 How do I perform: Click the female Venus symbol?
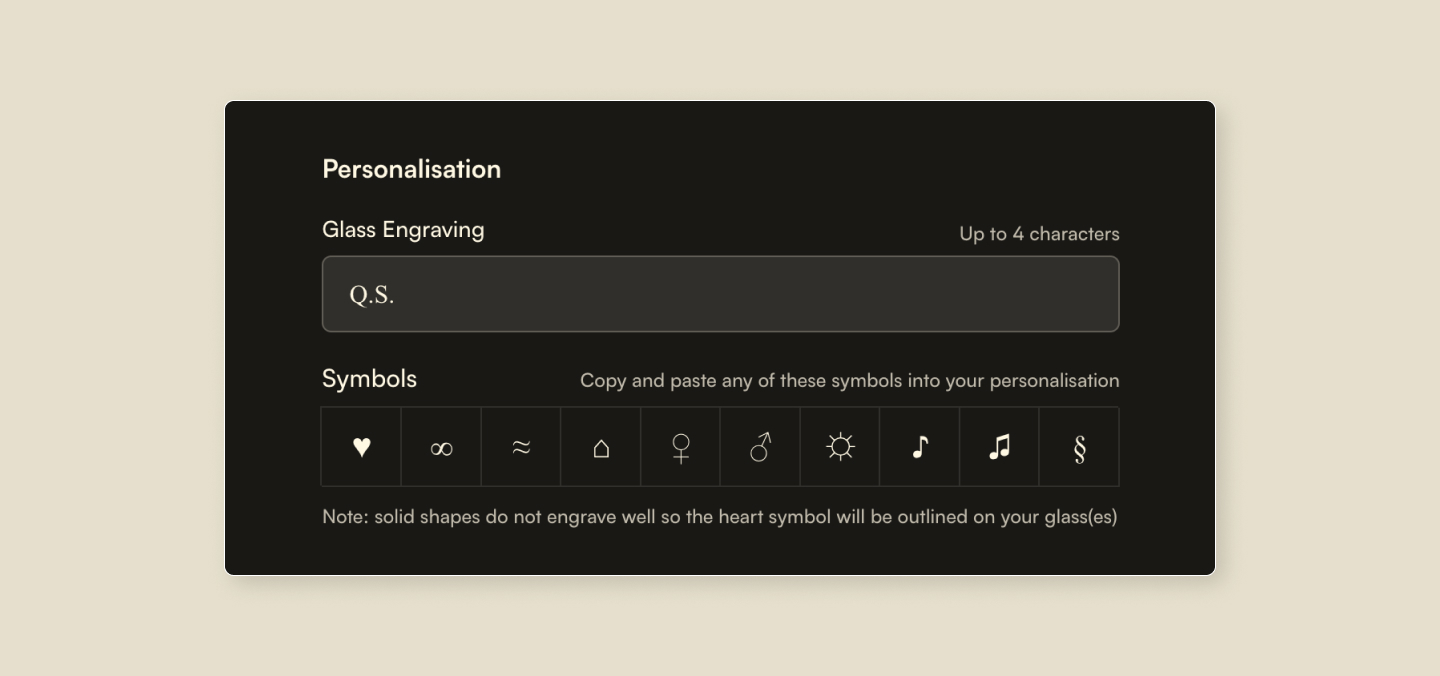680,446
